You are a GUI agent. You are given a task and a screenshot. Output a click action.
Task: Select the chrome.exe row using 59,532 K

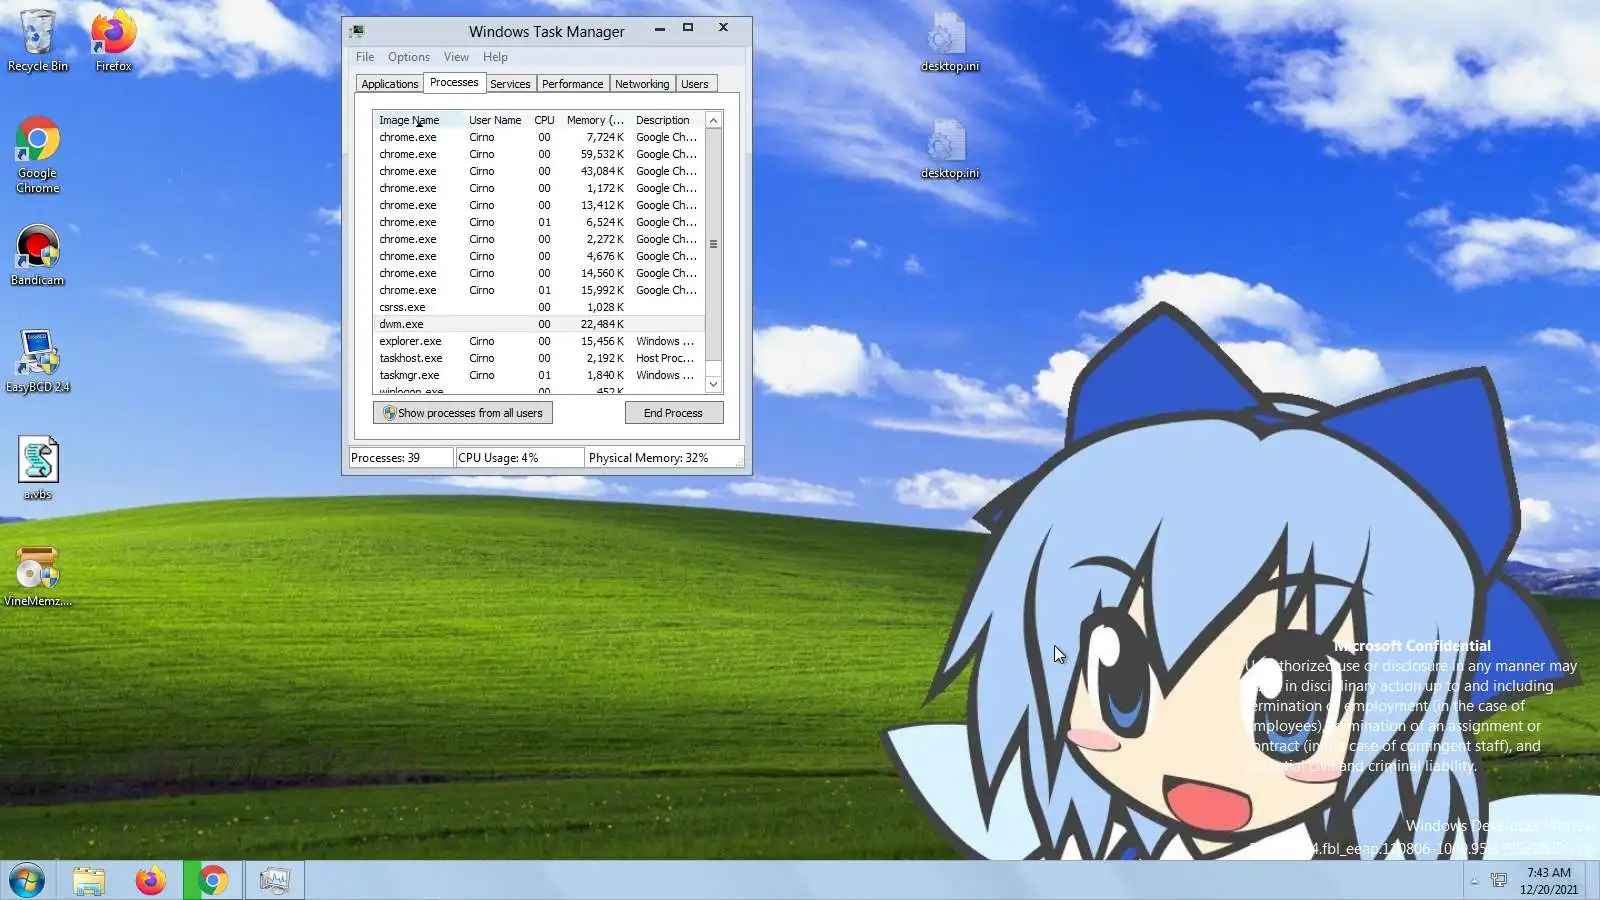pos(539,155)
